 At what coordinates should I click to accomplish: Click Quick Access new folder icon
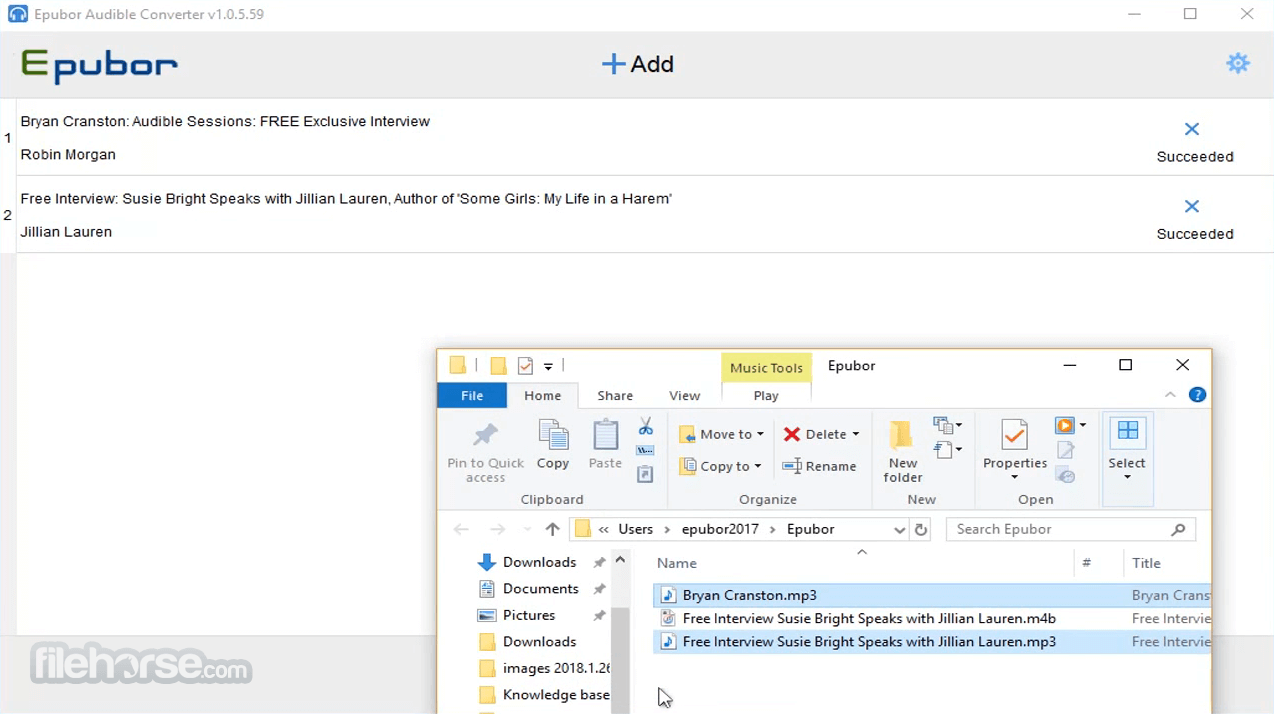point(498,366)
